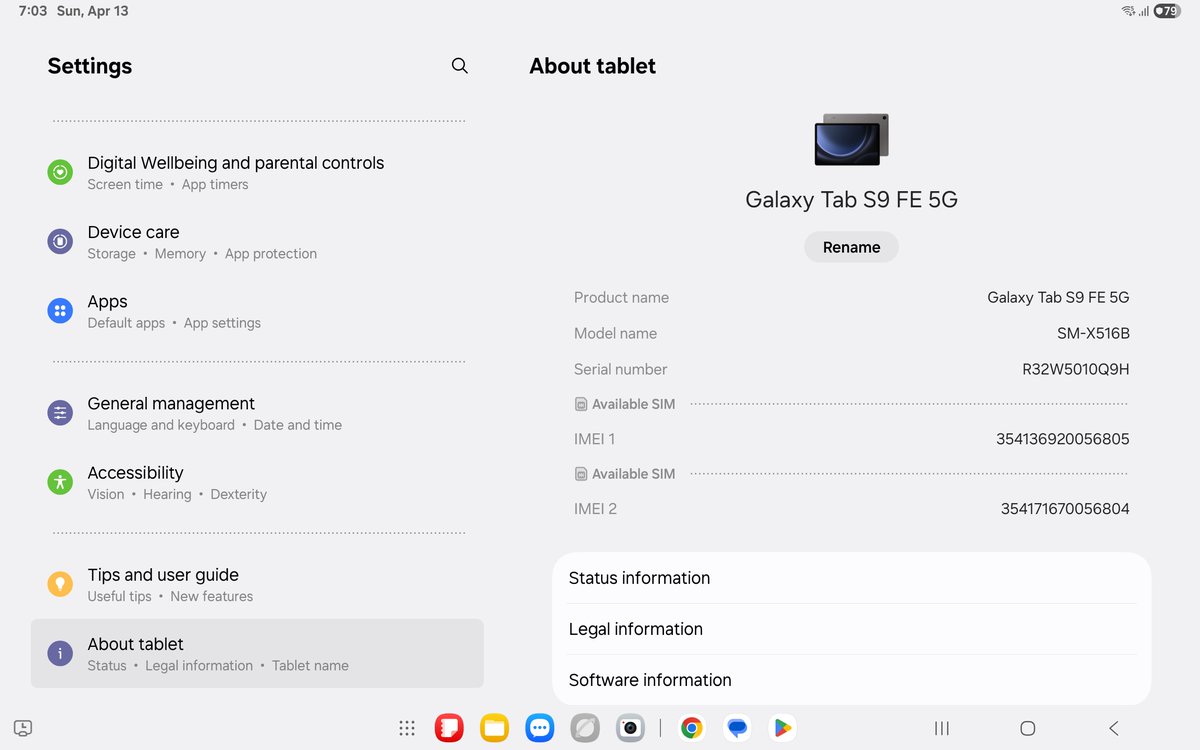The image size is (1200, 750).
Task: Tap the Apps settings icon
Action: coord(60,311)
